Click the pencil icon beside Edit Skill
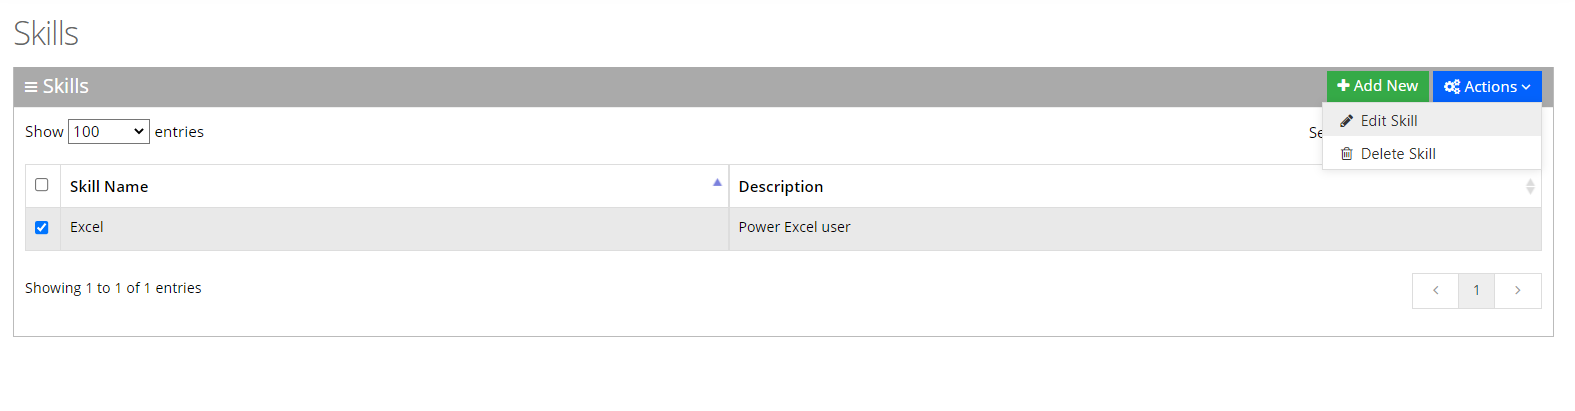This screenshot has height=411, width=1575. click(x=1347, y=121)
